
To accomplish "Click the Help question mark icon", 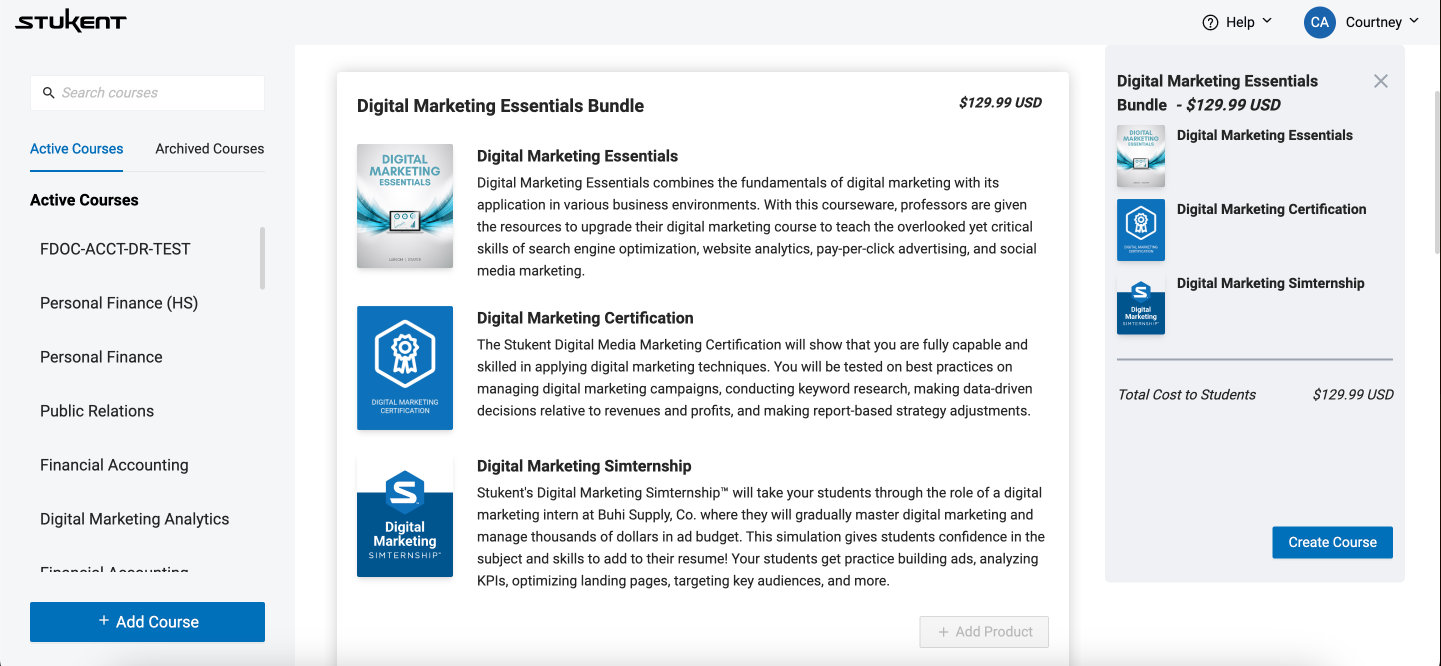I will pos(1211,22).
